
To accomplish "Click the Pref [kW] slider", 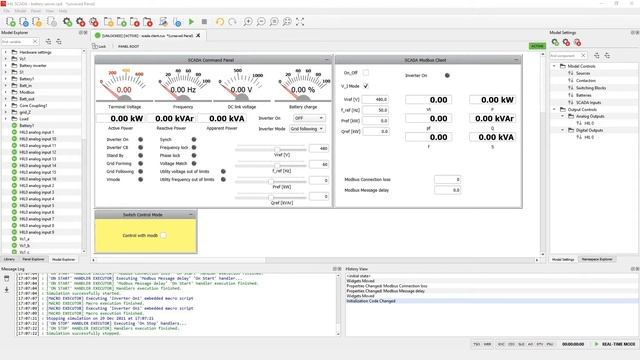I will coord(271,182).
